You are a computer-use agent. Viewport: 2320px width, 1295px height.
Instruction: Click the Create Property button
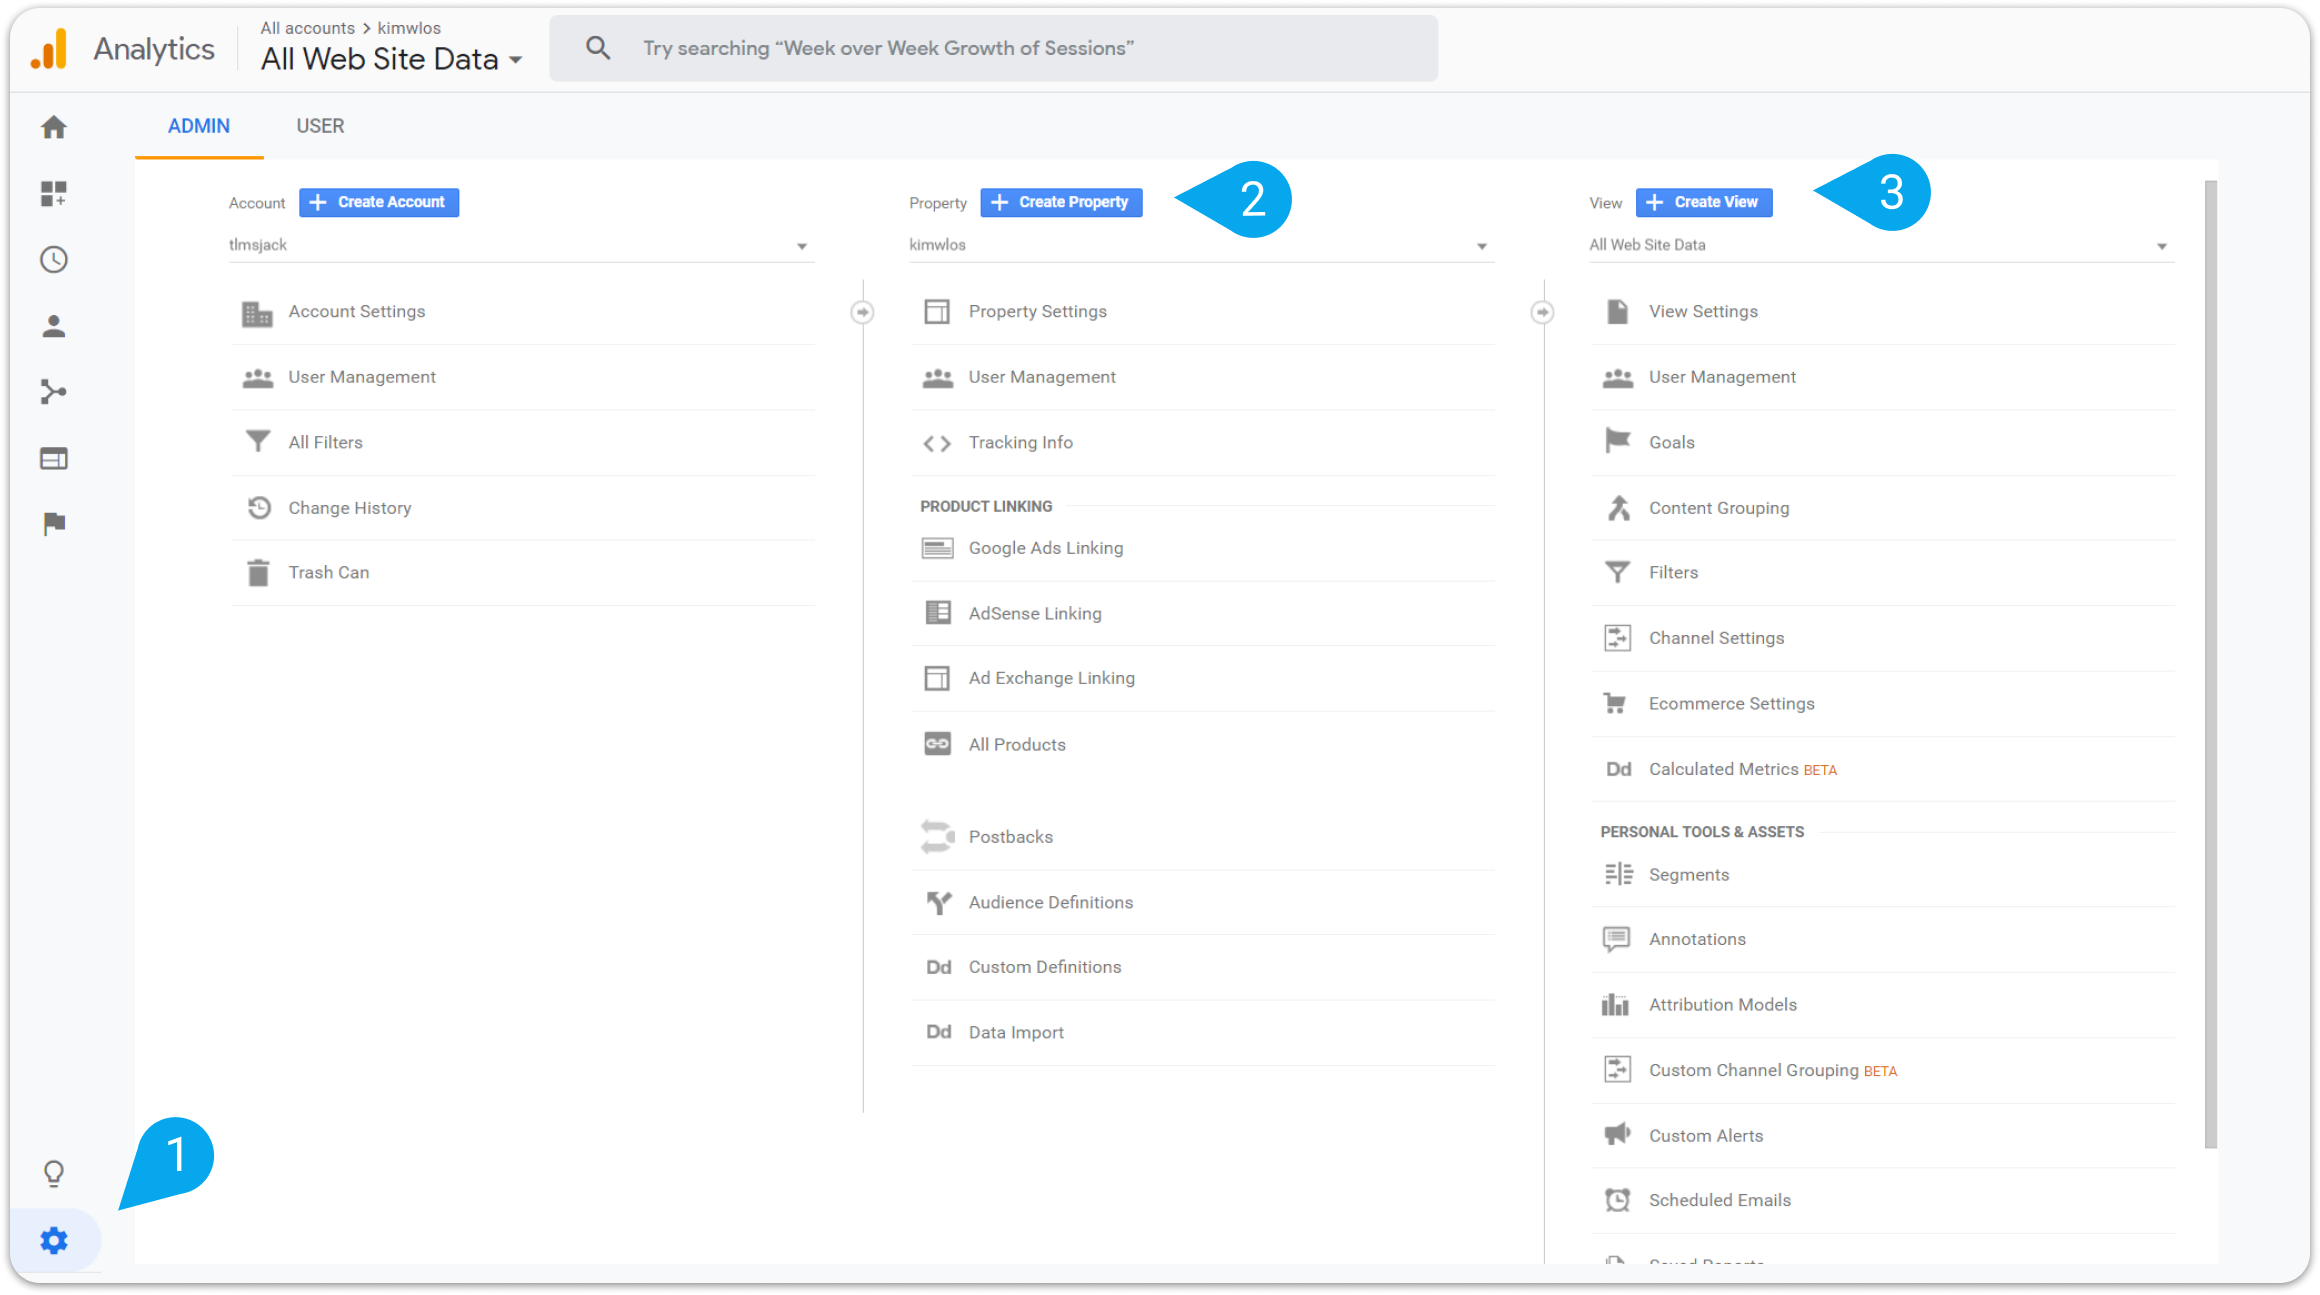point(1061,202)
